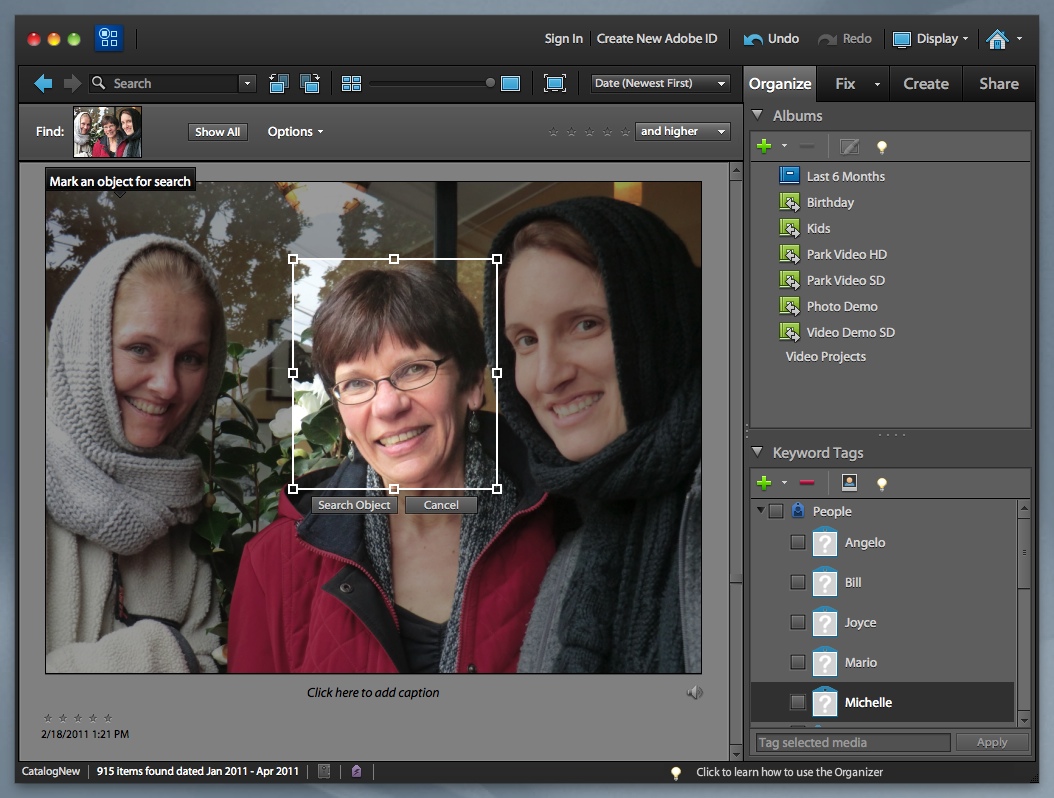
Task: Click the blue back arrow icon
Action: click(x=43, y=84)
